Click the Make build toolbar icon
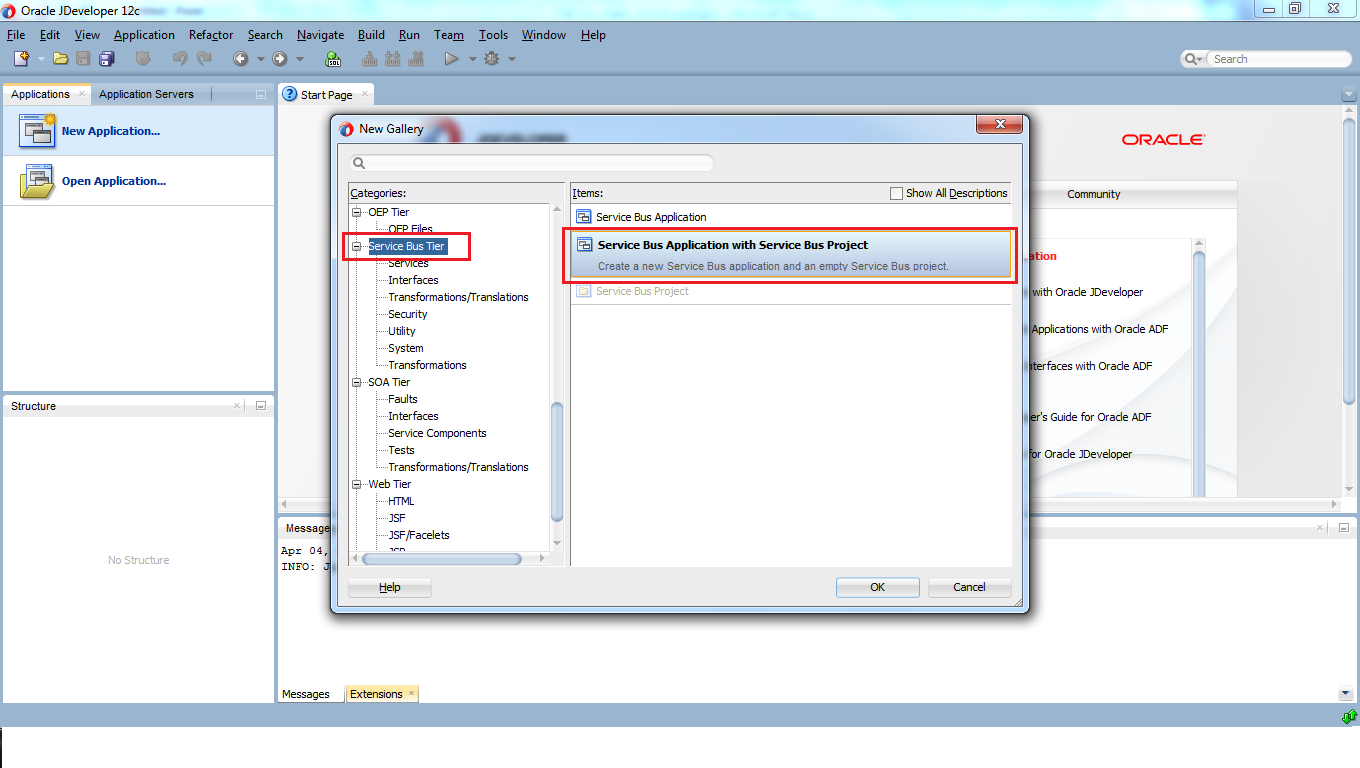This screenshot has height=768, width=1360. (370, 59)
